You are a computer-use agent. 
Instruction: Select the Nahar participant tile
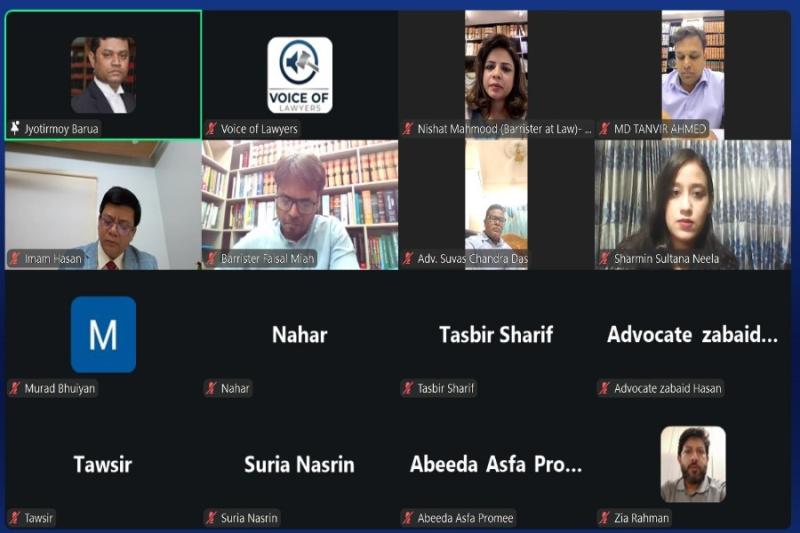(300, 334)
